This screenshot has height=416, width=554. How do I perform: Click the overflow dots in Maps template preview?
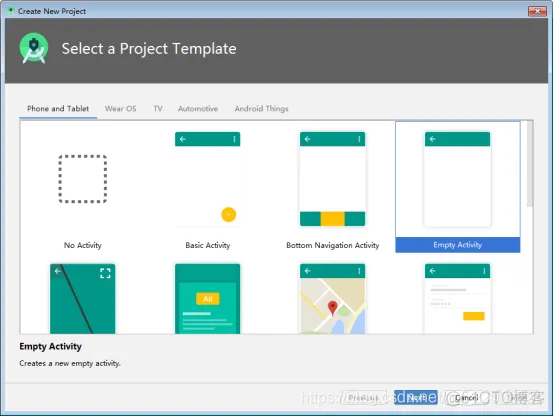(359, 271)
